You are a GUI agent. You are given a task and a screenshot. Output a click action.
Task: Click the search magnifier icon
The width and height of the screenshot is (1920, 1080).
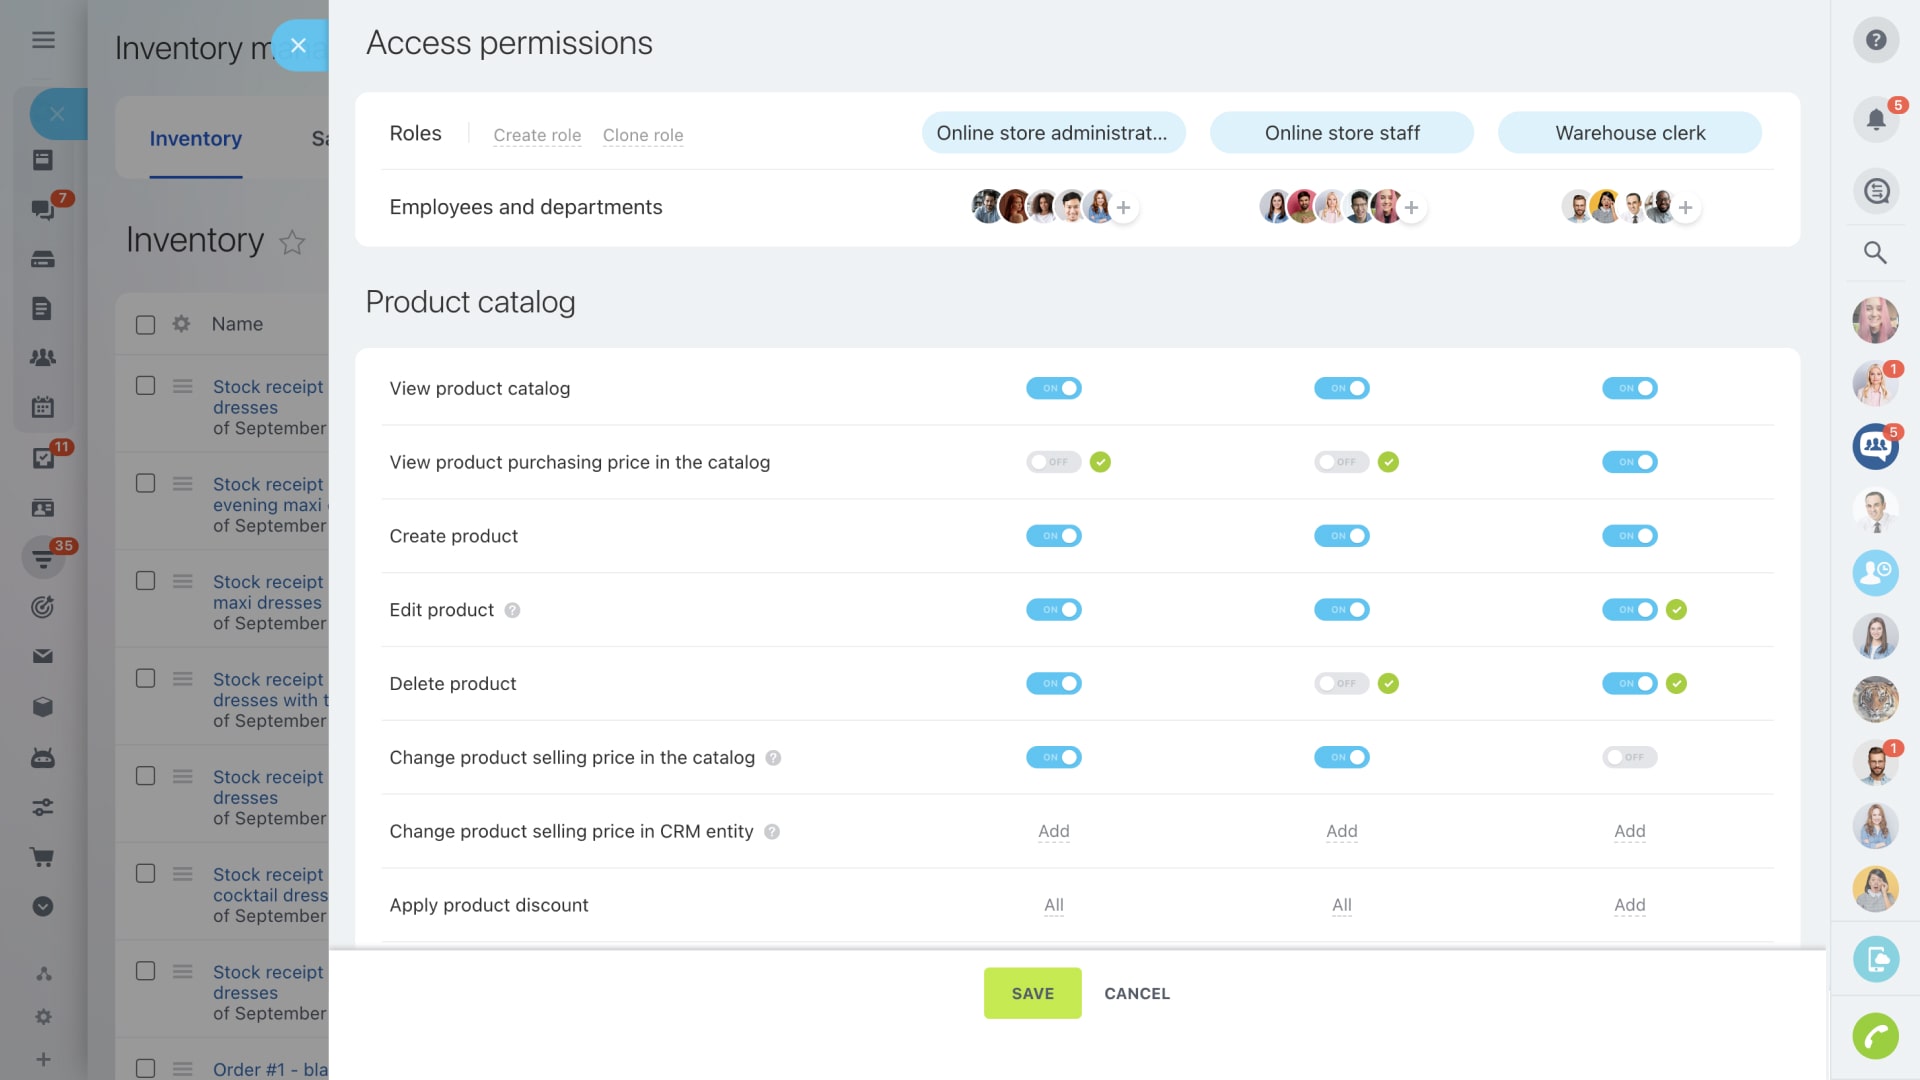coord(1875,253)
